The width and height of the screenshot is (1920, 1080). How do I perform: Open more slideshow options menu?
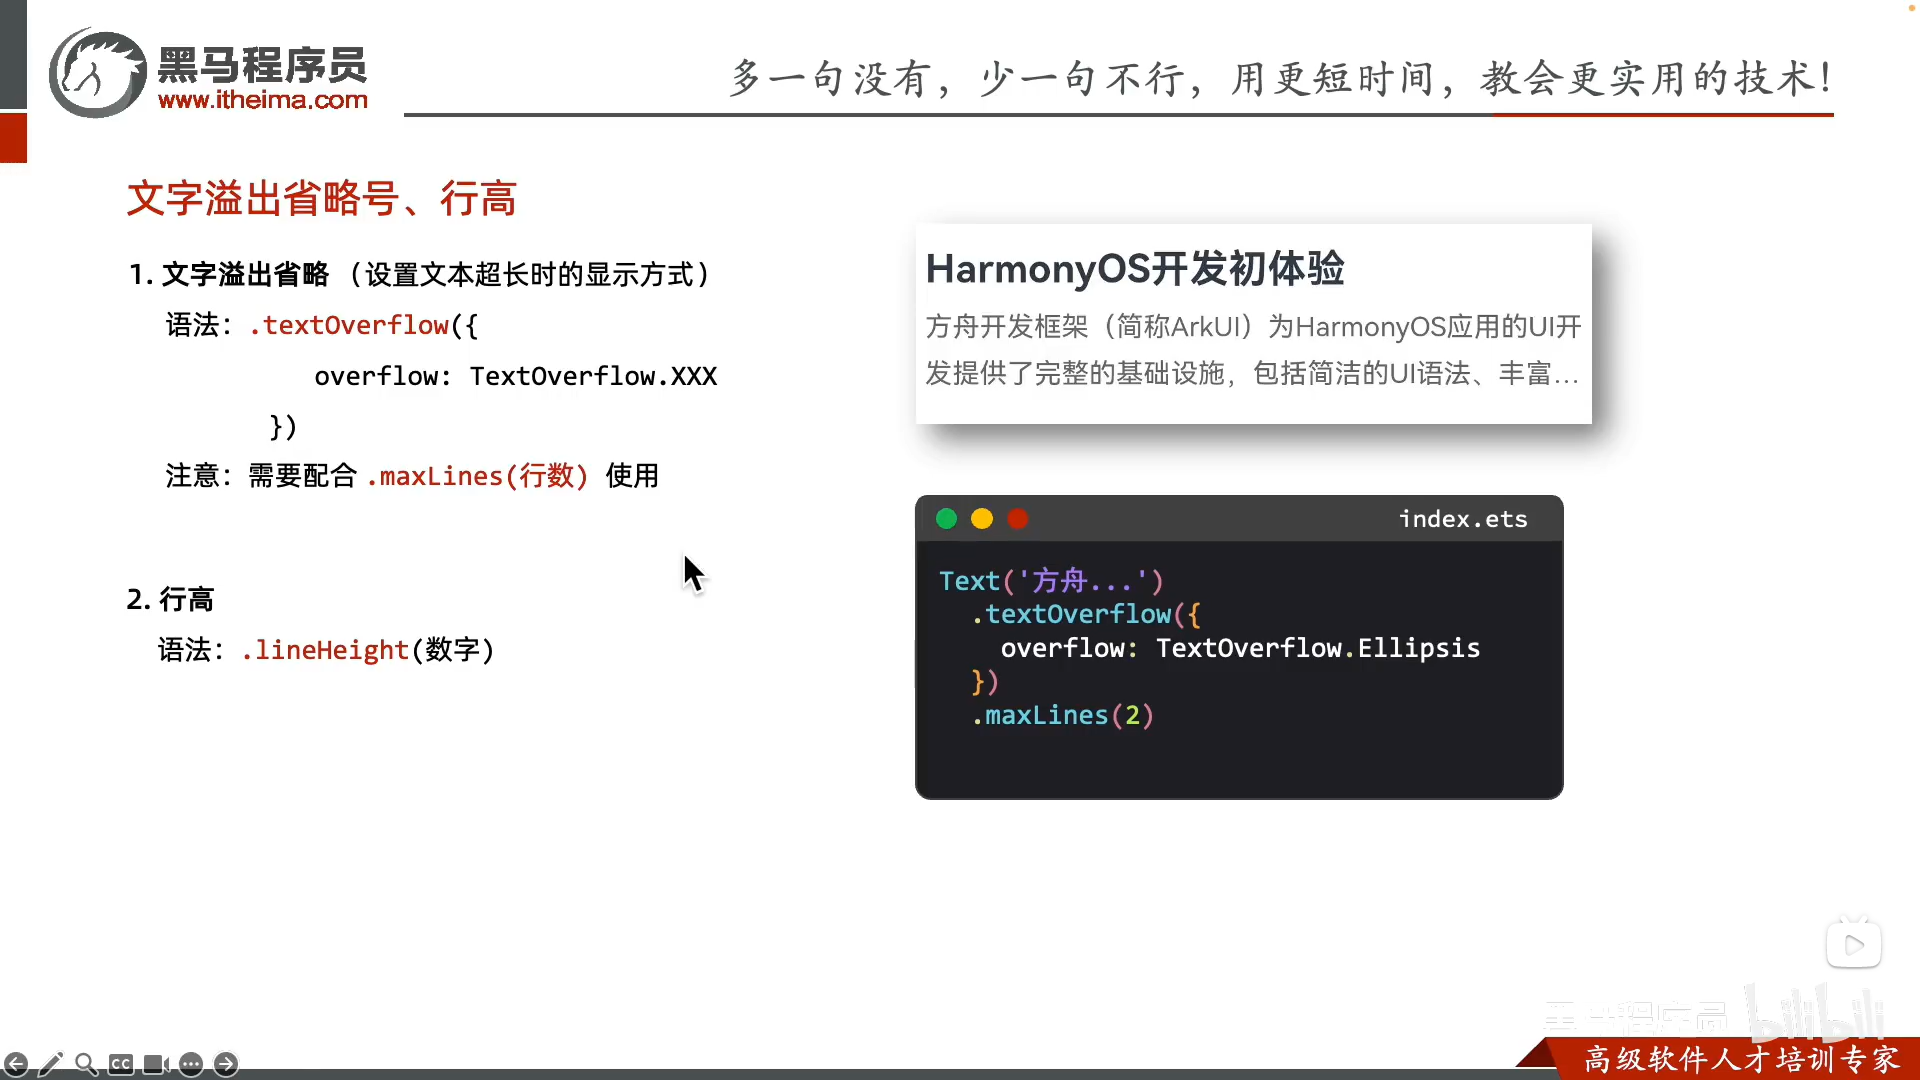point(191,1064)
